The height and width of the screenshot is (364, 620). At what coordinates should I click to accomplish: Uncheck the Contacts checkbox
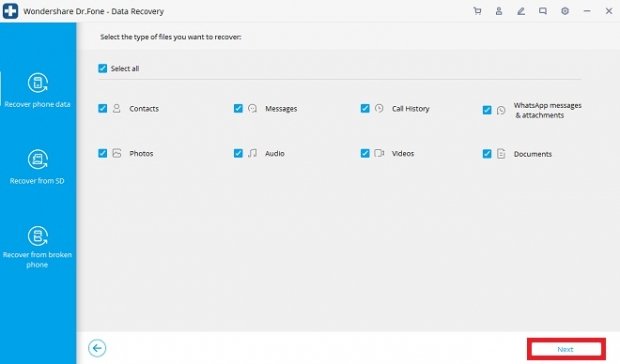pos(102,108)
